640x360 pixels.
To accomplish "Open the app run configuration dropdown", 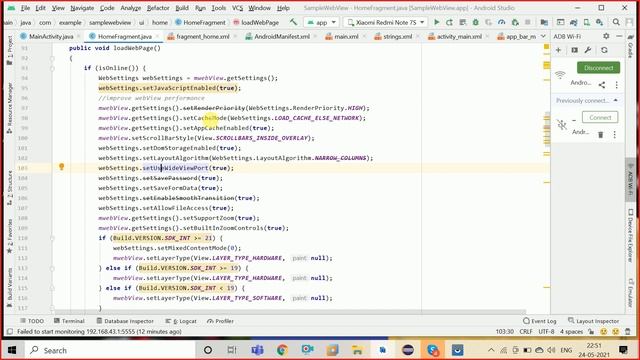I will [322, 22].
